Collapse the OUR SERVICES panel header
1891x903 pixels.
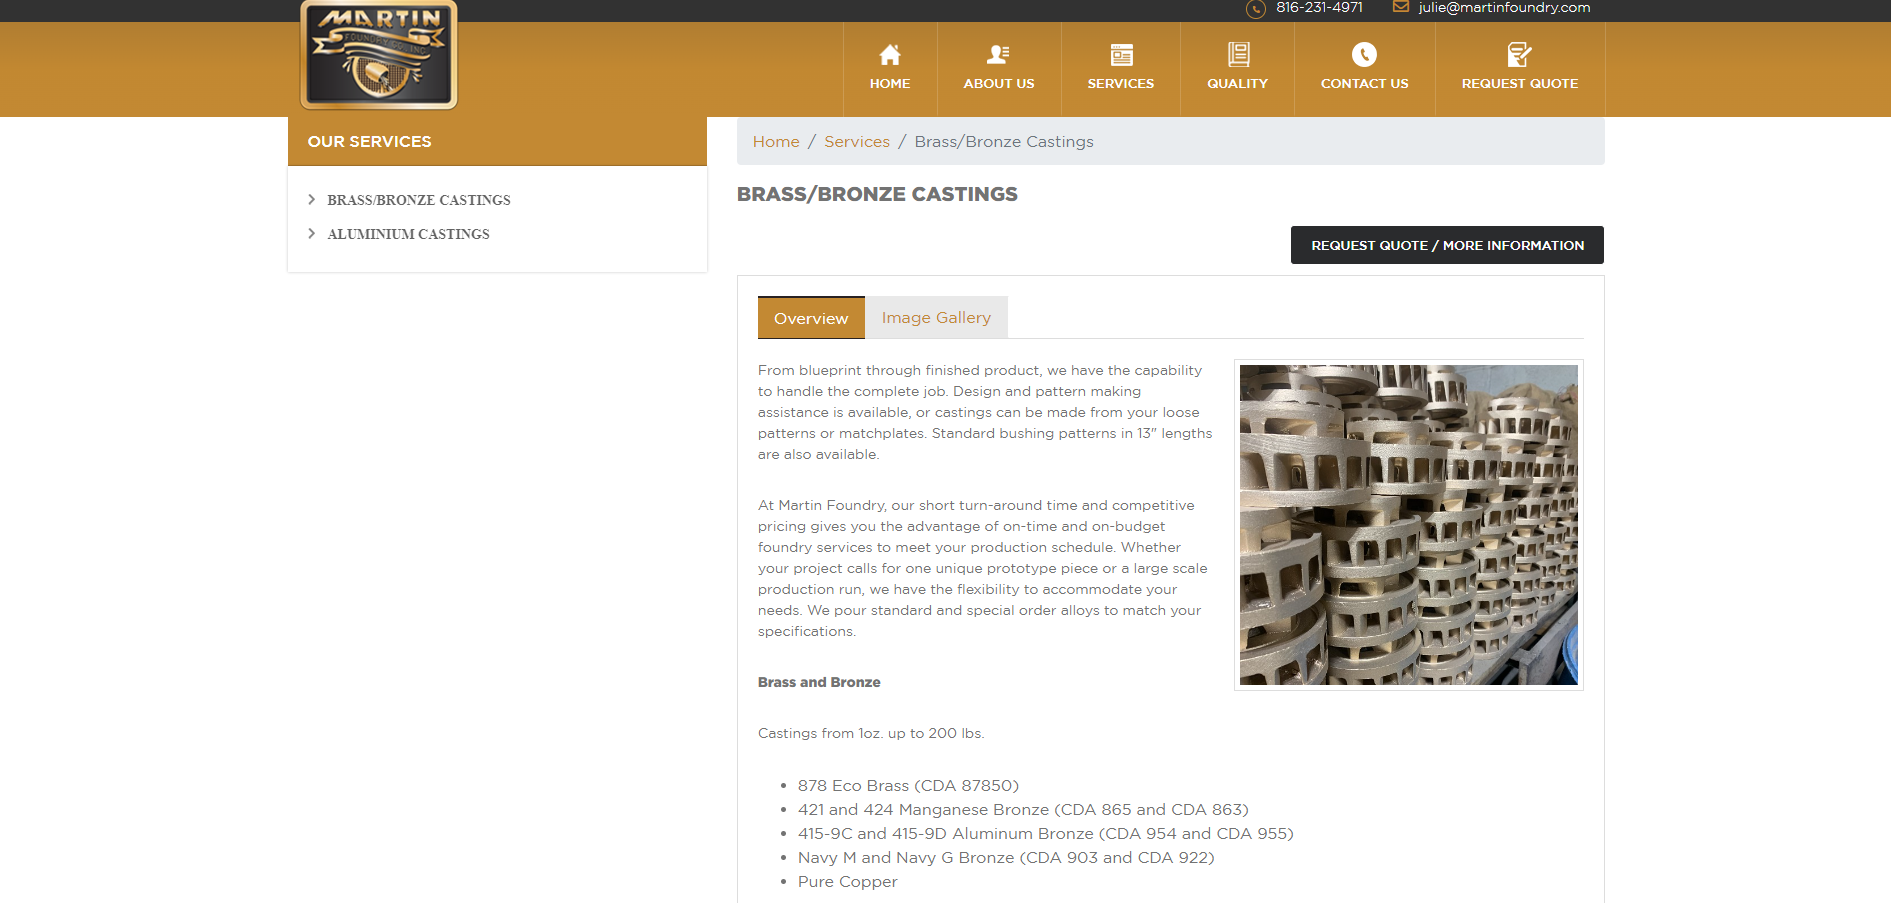[369, 141]
